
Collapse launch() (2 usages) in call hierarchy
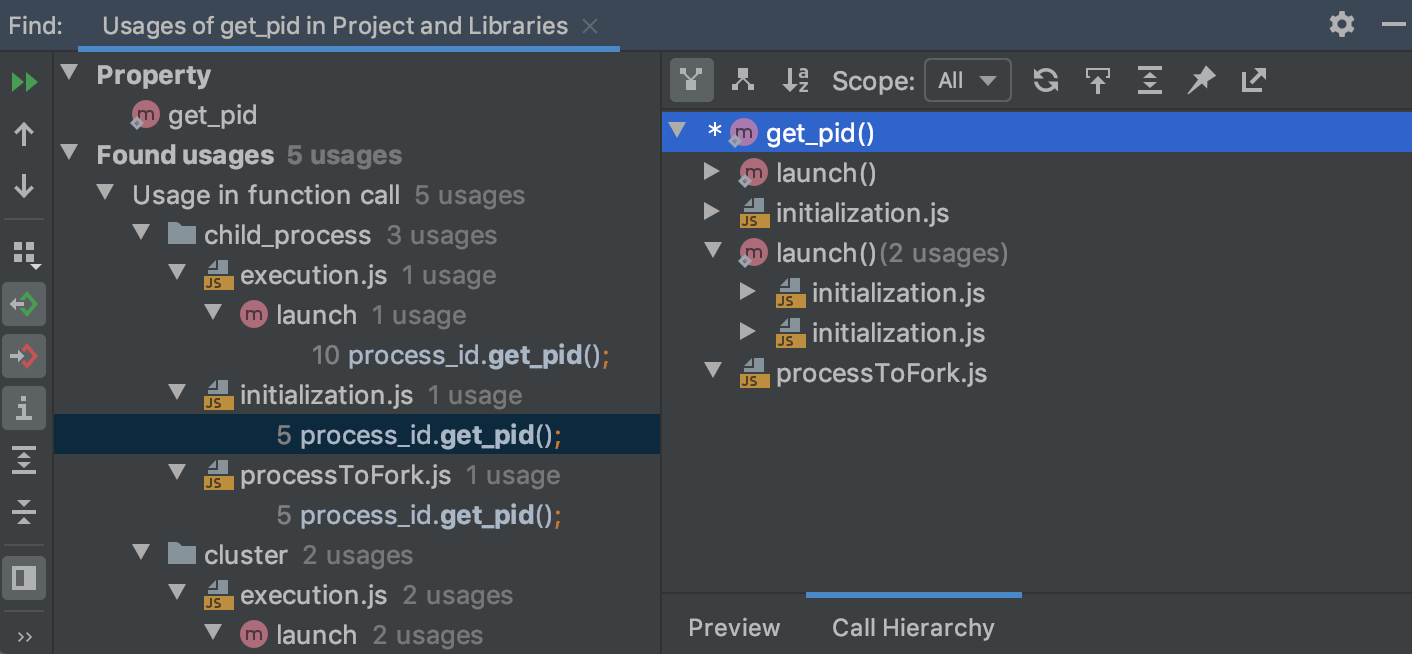[x=712, y=251]
